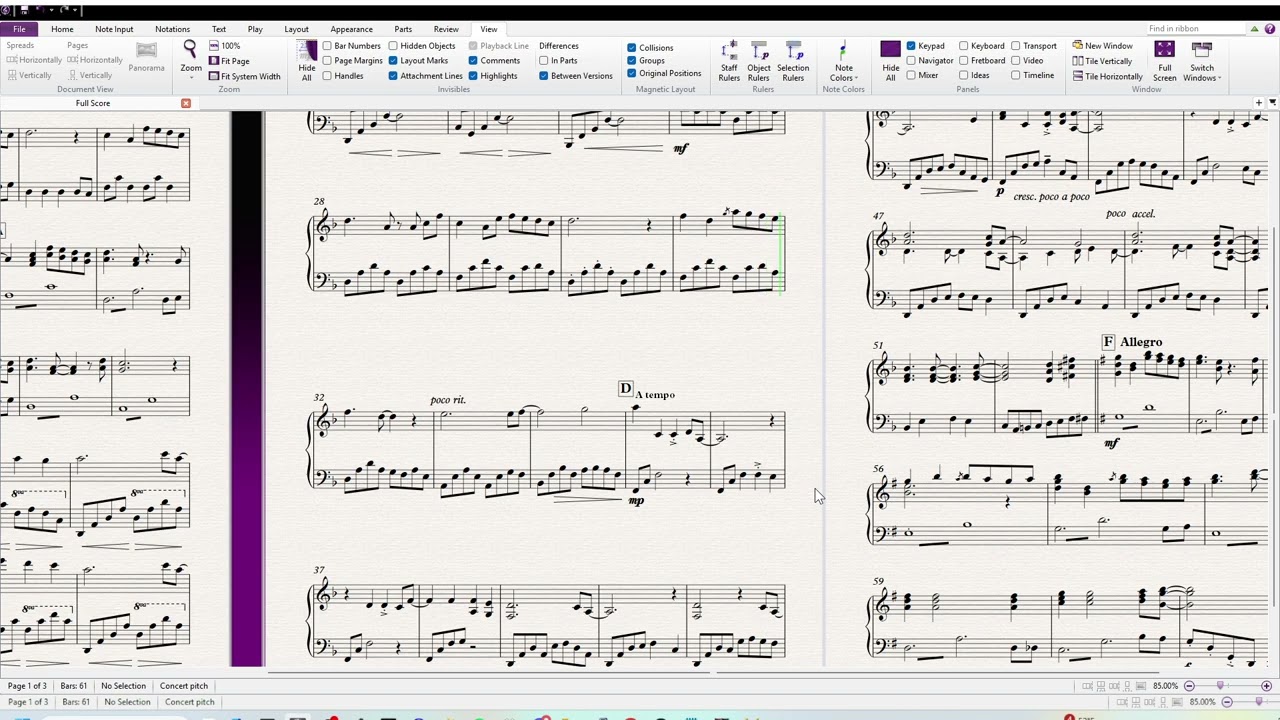Open the Review ribbon tab
This screenshot has height=720, width=1280.
[446, 29]
